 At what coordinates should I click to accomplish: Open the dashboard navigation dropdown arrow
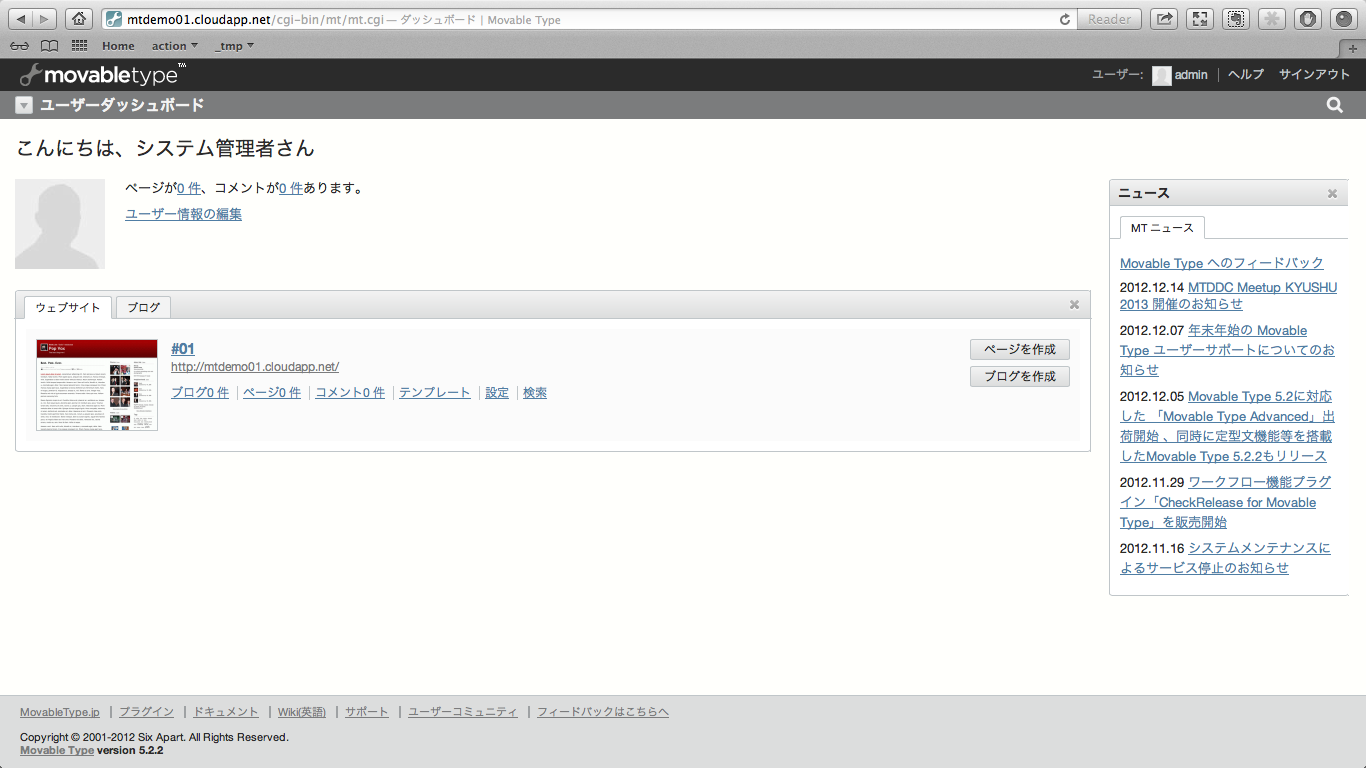(x=24, y=105)
